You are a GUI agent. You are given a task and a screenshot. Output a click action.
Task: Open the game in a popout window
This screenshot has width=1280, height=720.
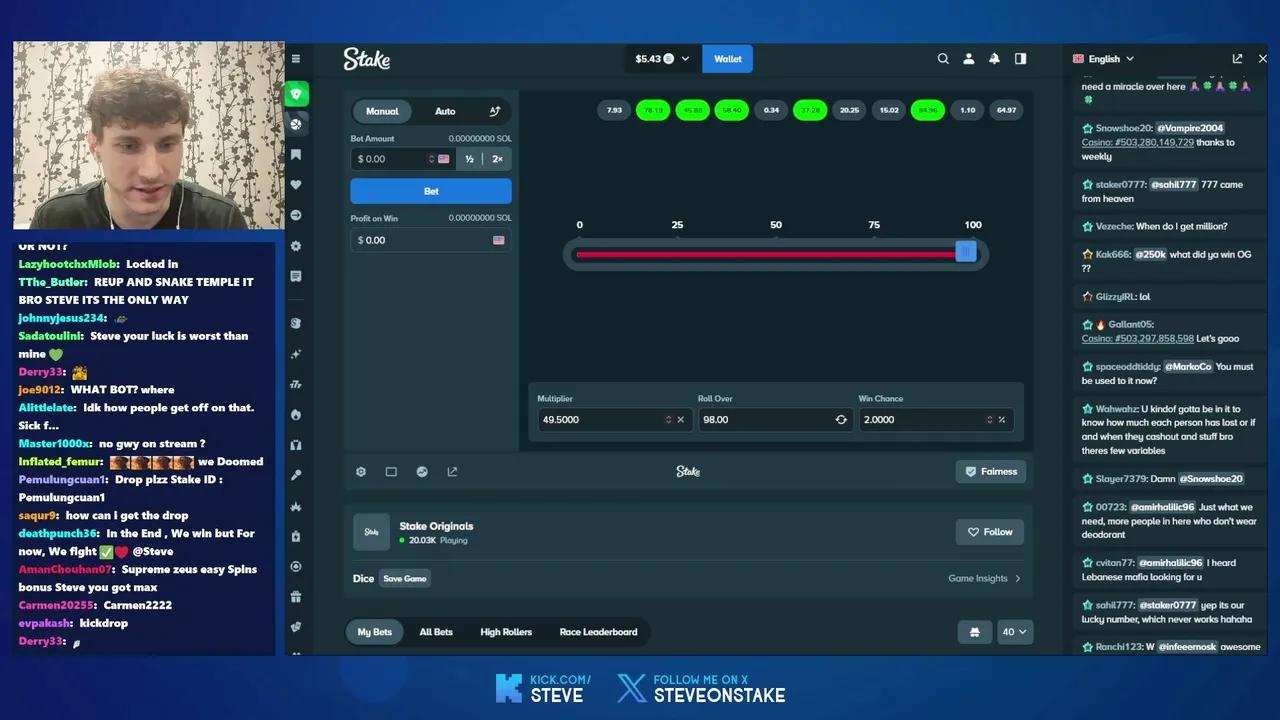pyautogui.click(x=452, y=472)
